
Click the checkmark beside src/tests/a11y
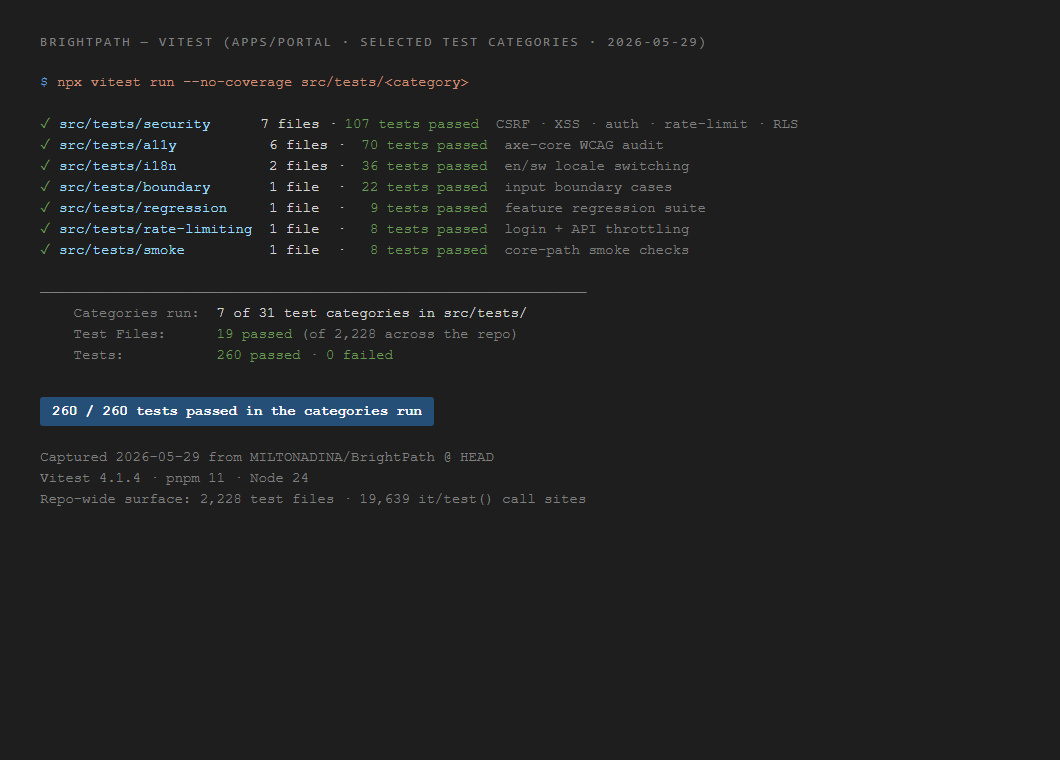point(45,145)
